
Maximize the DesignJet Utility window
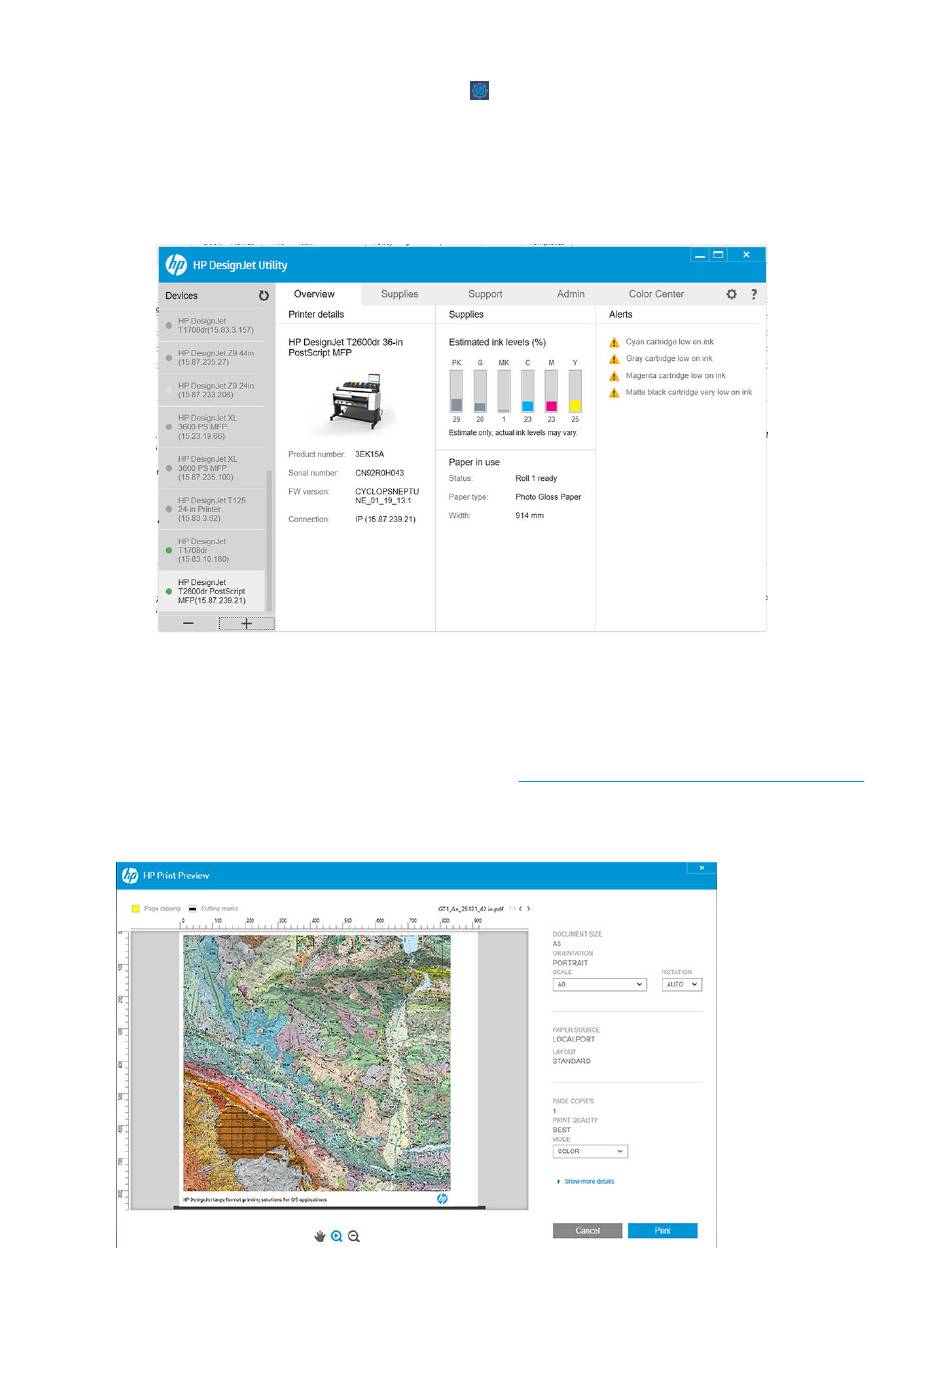pyautogui.click(x=718, y=256)
